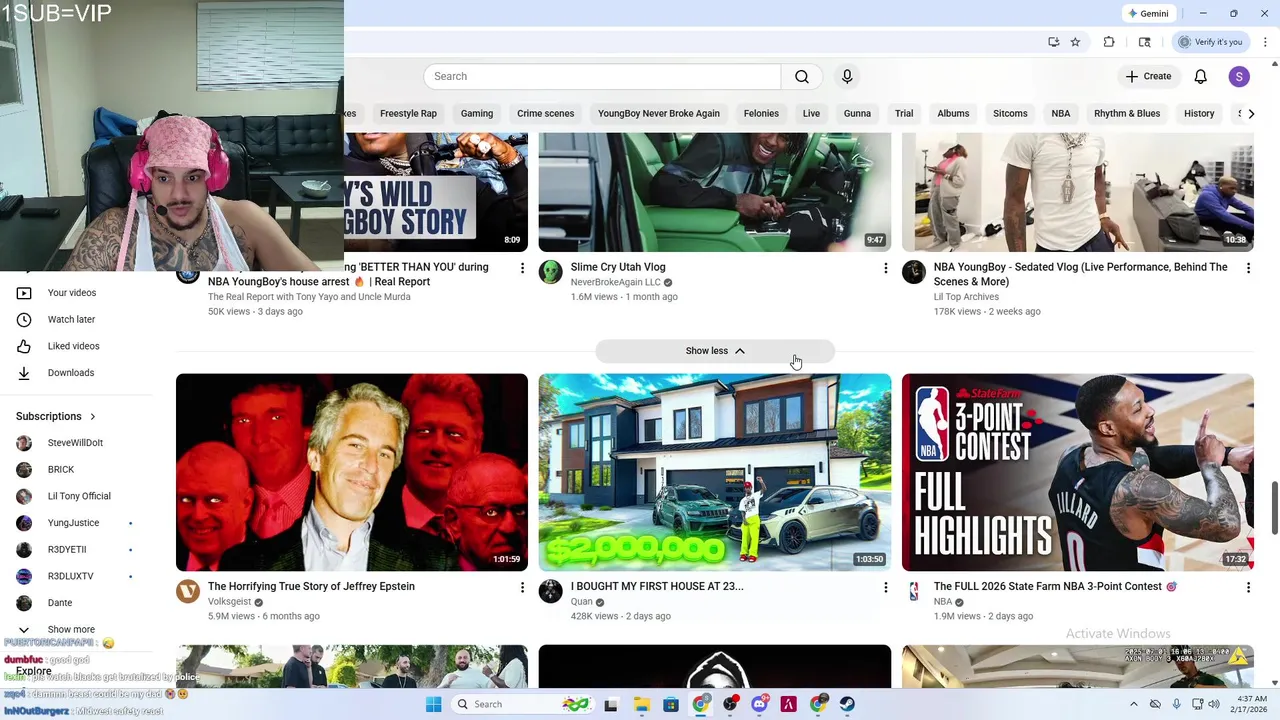Open Steam from the Windows taskbar
Screen dimensions: 1280x720
pyautogui.click(x=847, y=704)
